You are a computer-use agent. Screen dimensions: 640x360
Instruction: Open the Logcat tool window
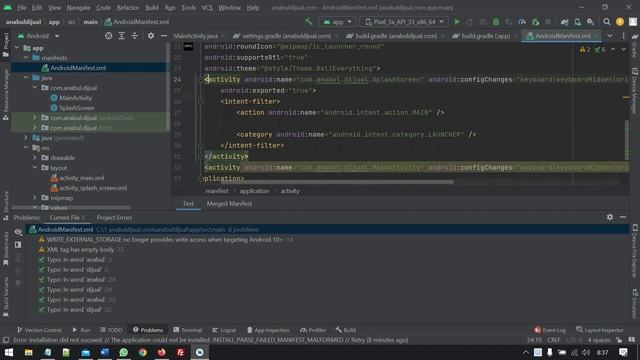coord(224,330)
